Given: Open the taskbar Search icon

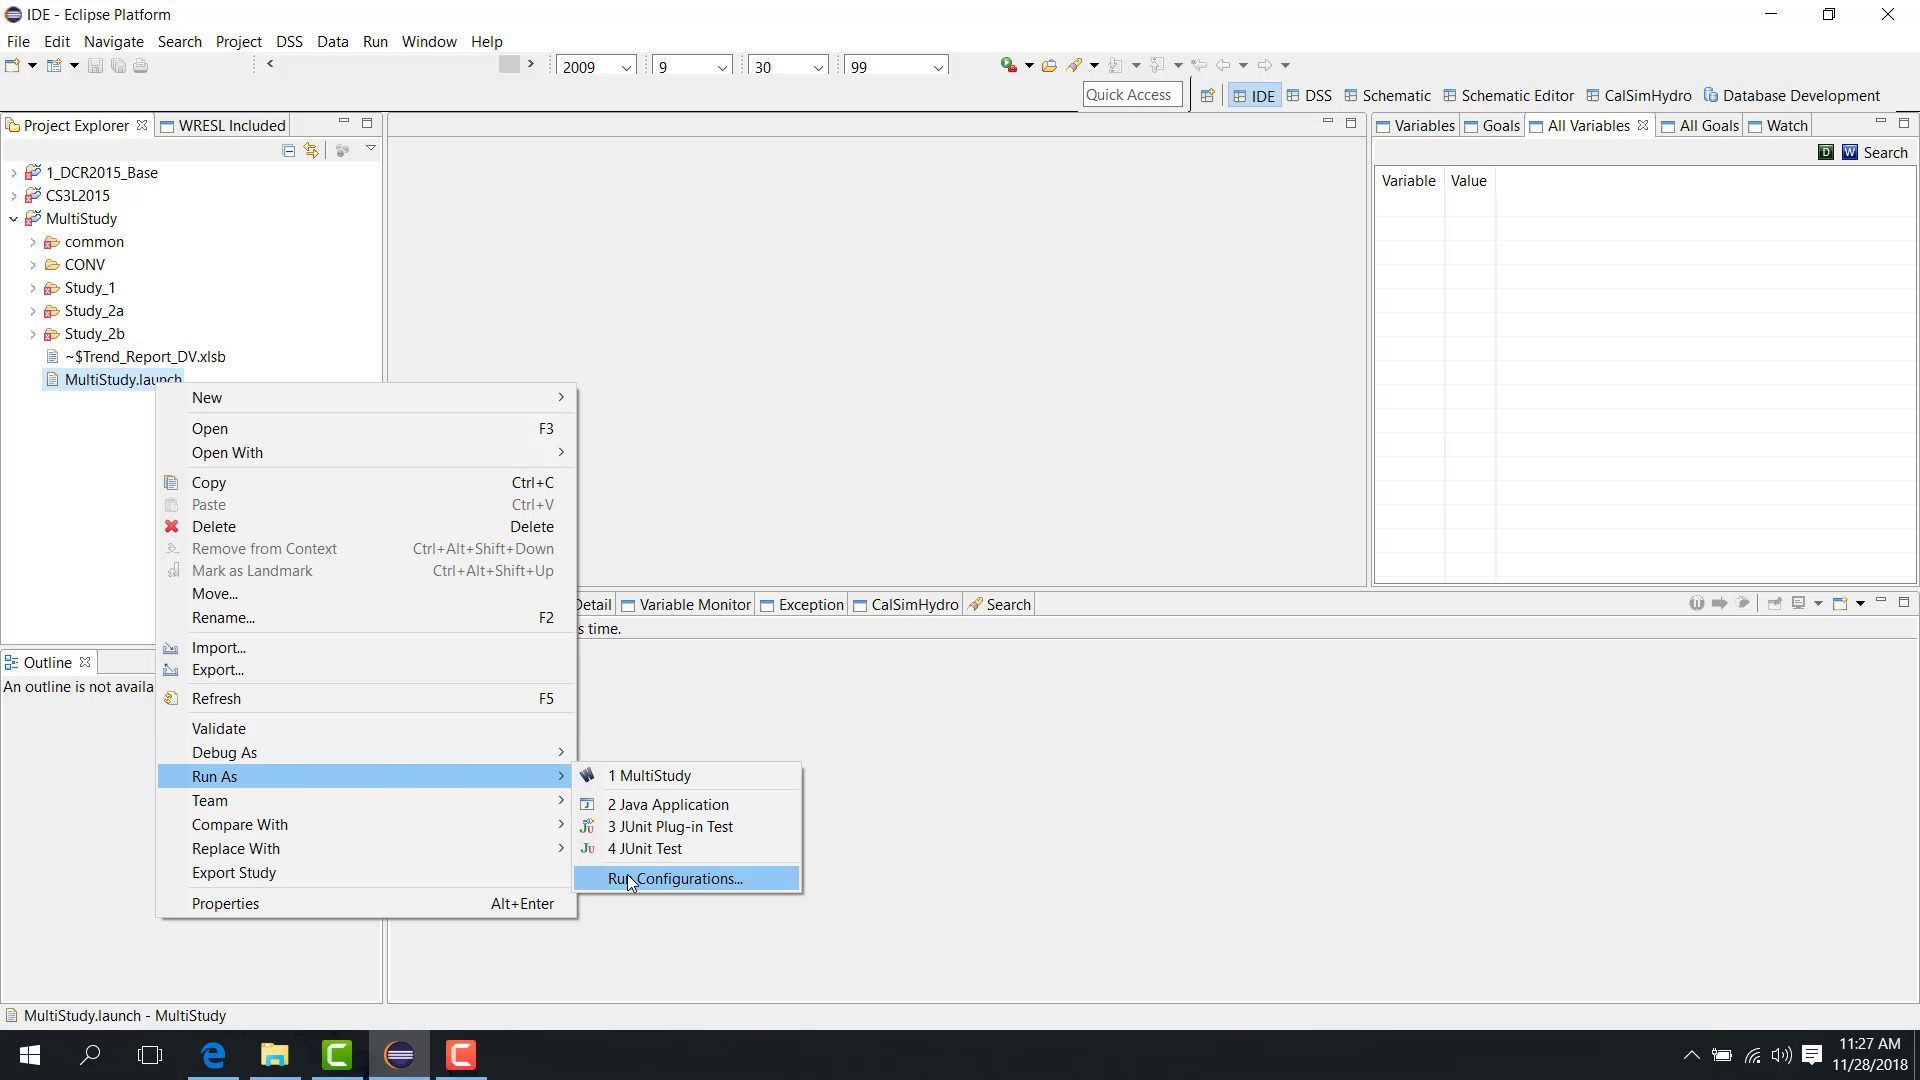Looking at the screenshot, I should coord(90,1055).
